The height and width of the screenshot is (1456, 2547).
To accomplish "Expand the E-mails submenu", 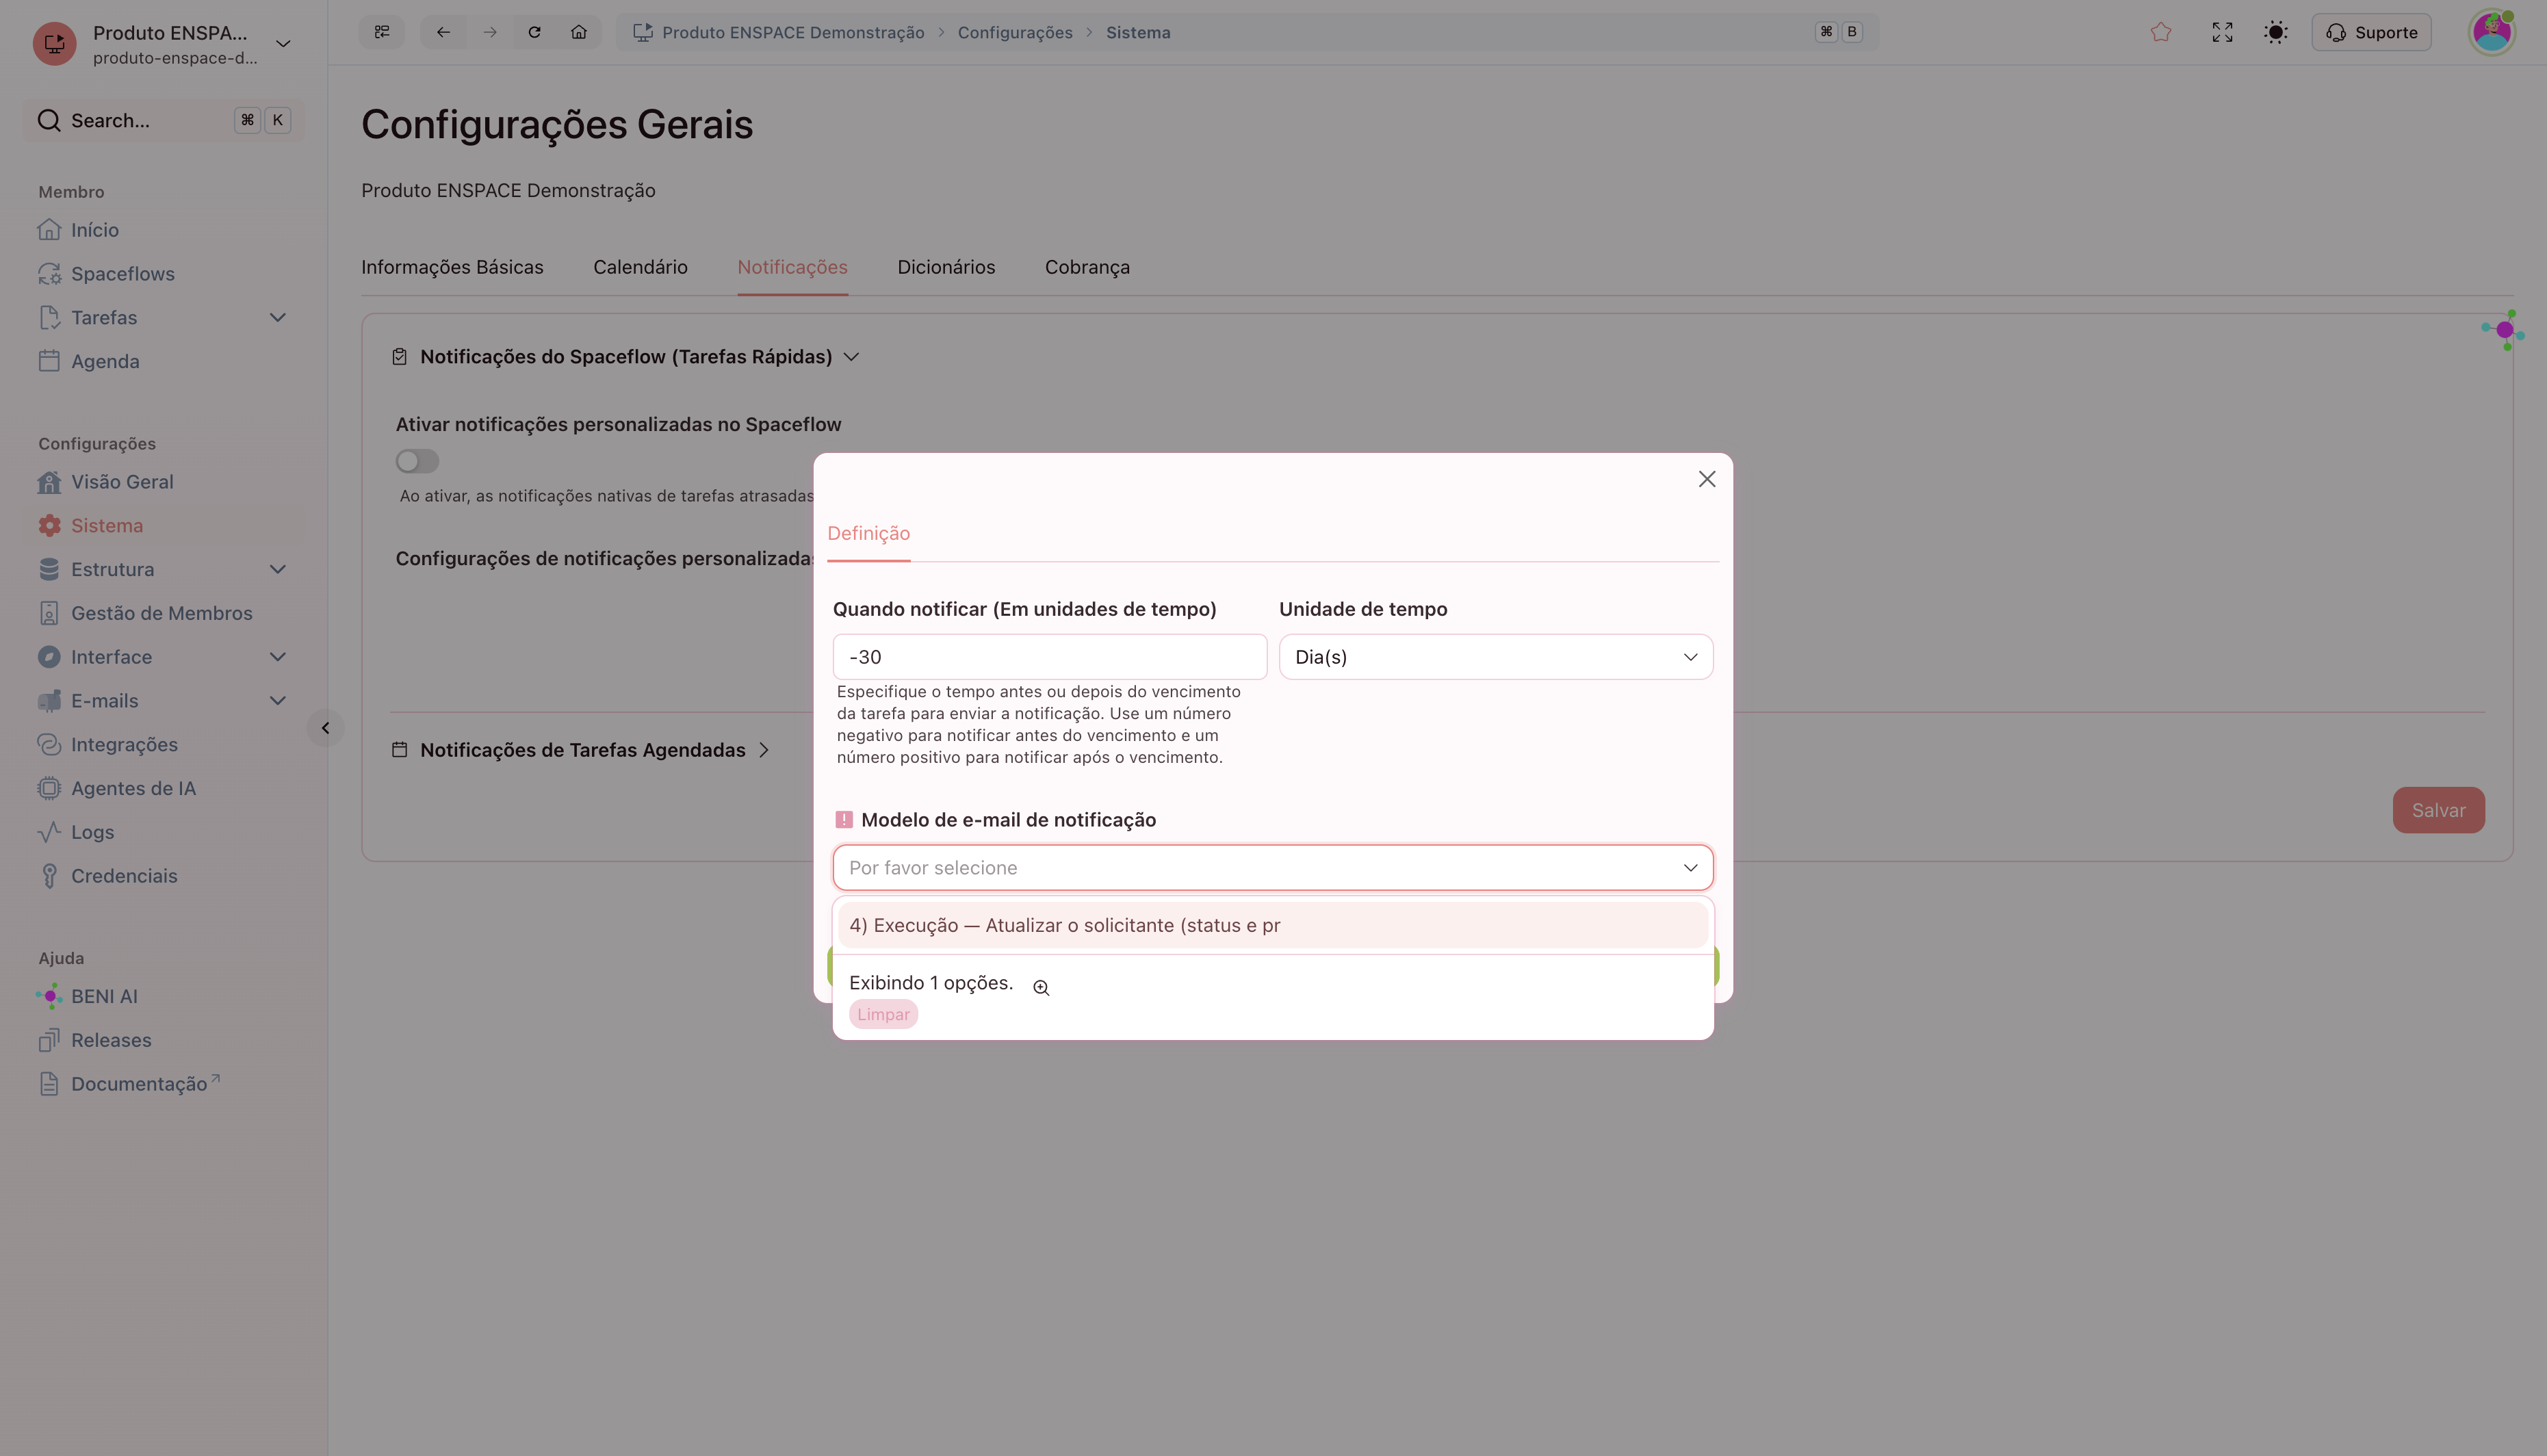I will pyautogui.click(x=278, y=701).
